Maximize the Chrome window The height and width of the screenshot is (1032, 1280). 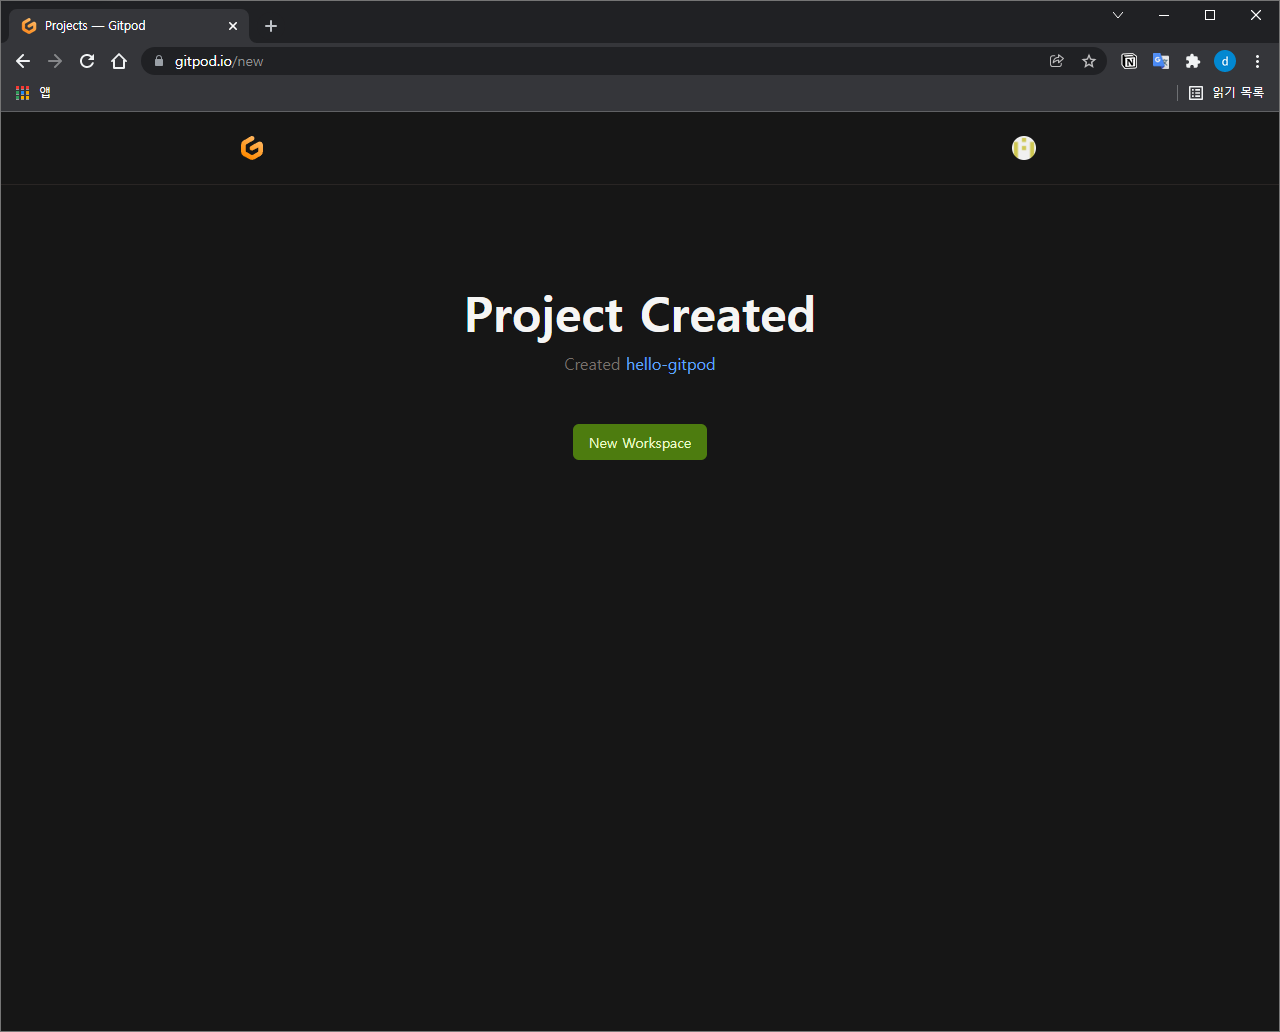click(x=1210, y=15)
